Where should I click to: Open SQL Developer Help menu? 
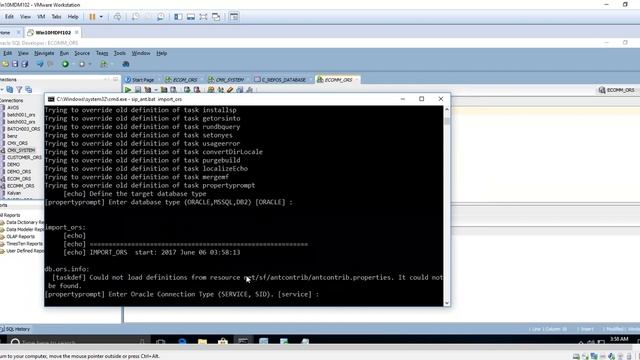(x=162, y=53)
